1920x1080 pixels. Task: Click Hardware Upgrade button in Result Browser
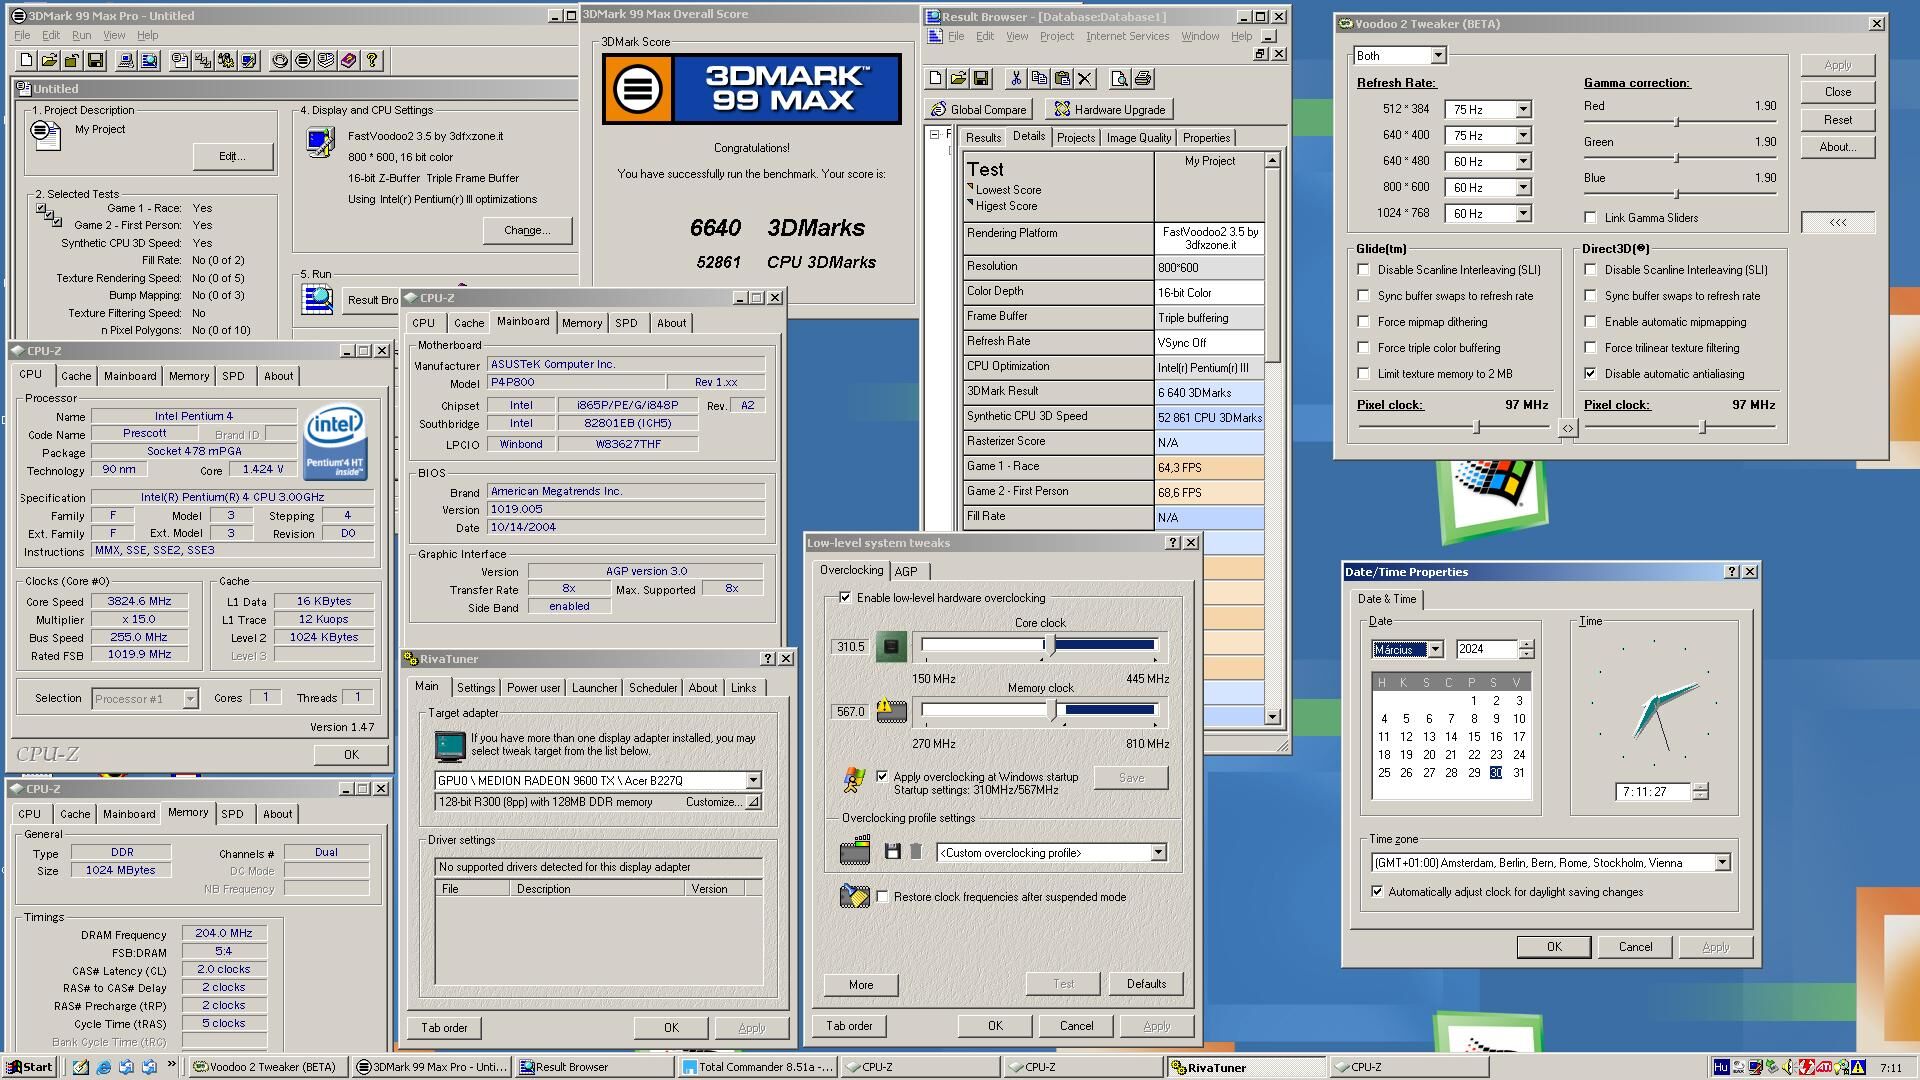click(1109, 109)
